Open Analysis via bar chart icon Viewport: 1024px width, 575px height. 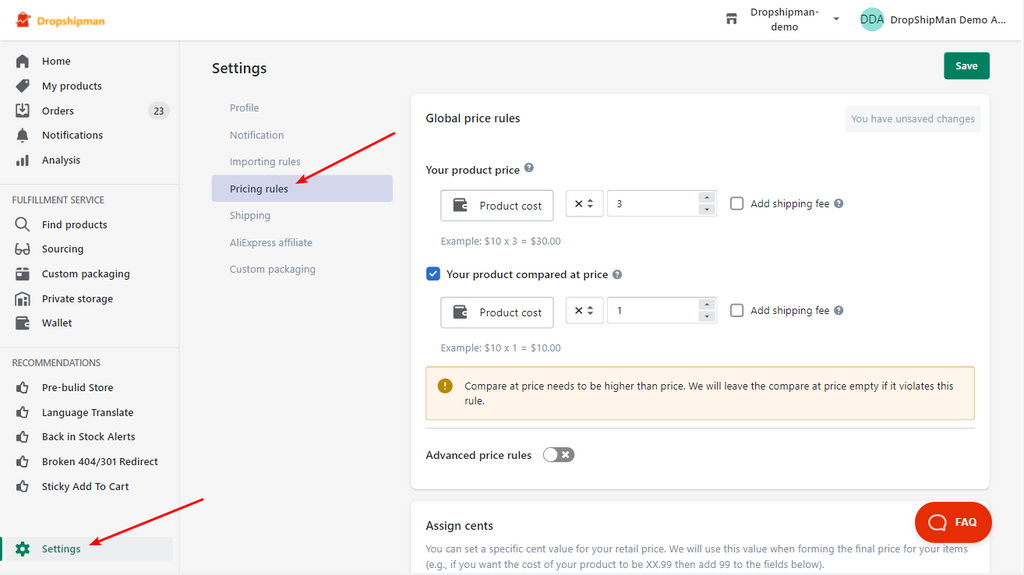[22, 160]
